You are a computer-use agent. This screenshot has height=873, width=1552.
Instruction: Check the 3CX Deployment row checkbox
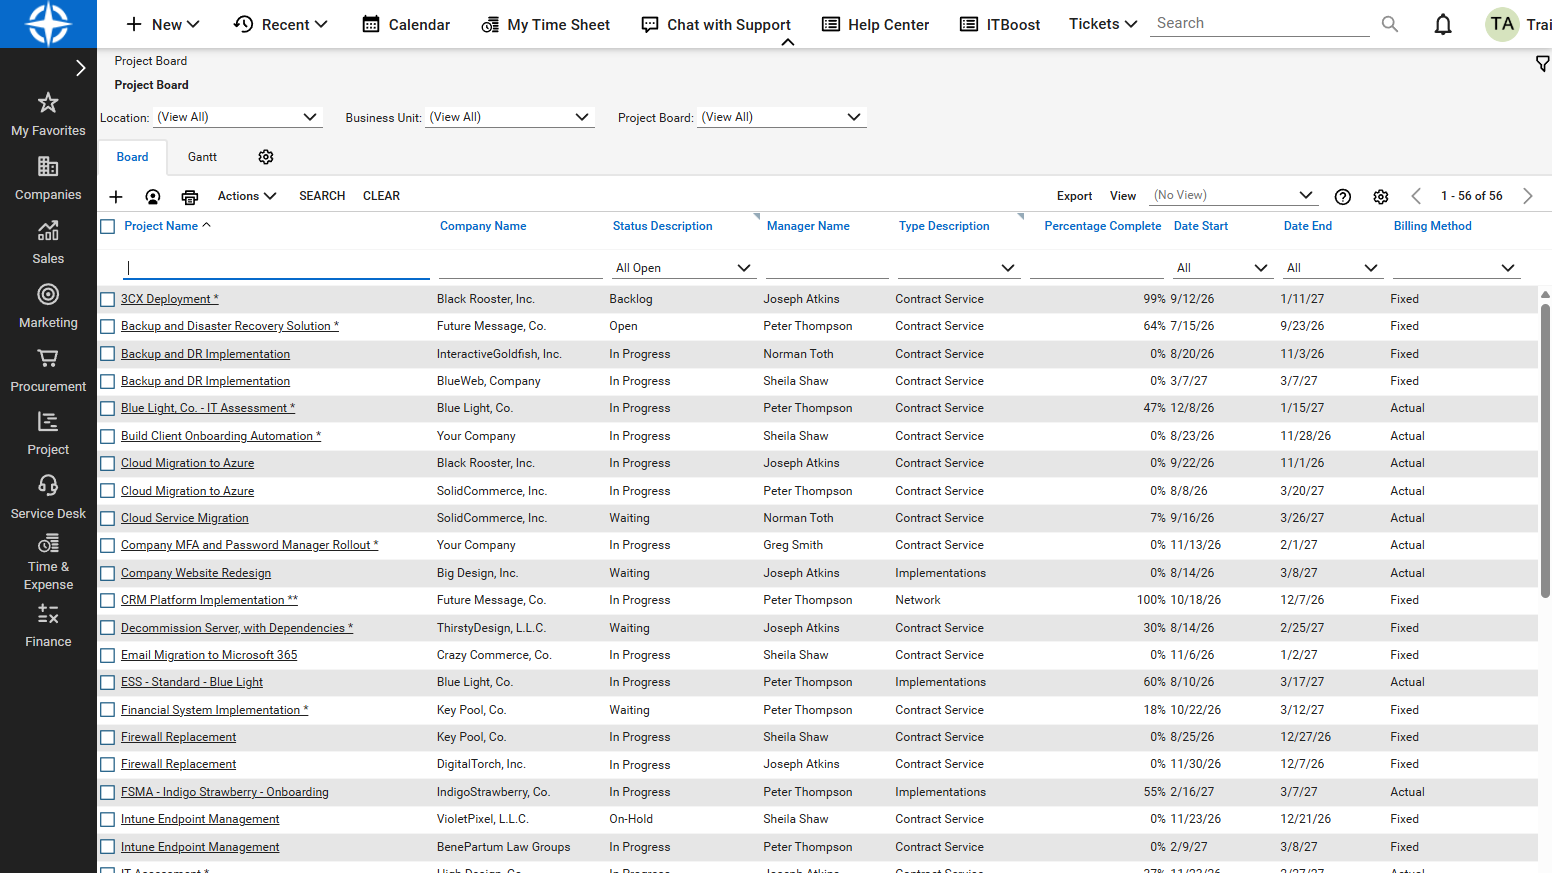[x=108, y=299]
